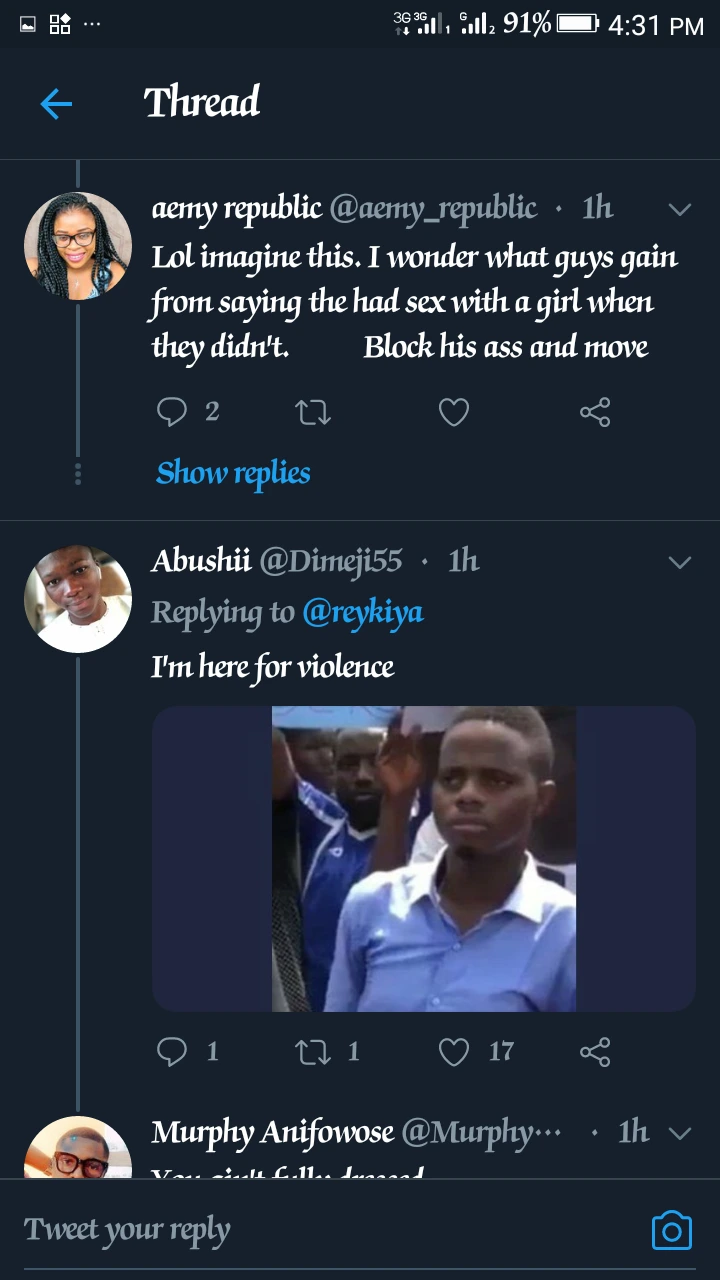Share aemy republic's tweet
This screenshot has height=1280, width=720.
click(595, 412)
